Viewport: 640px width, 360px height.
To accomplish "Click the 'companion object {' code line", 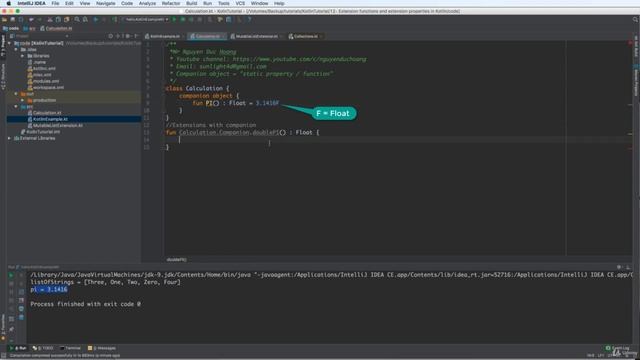I will (209, 96).
